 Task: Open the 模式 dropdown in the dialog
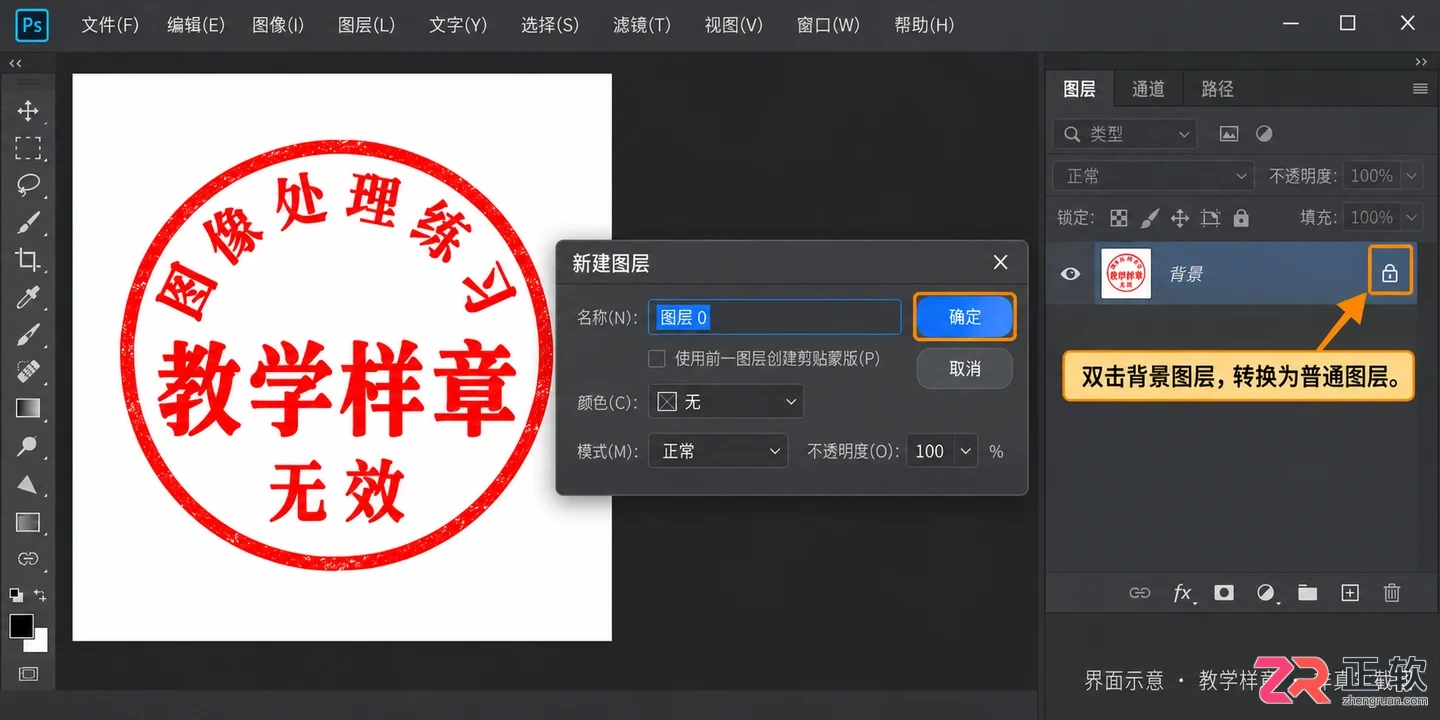pyautogui.click(x=718, y=451)
